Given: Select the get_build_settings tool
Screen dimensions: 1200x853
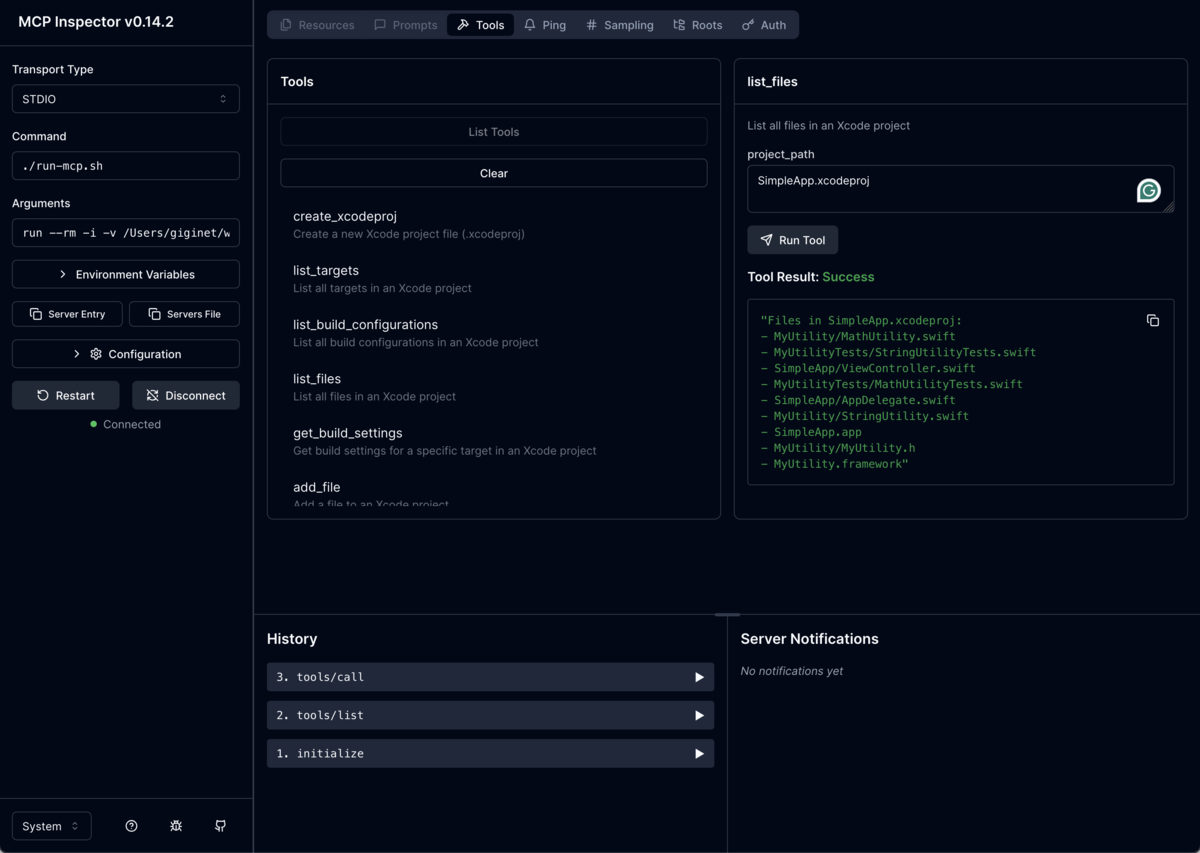Looking at the screenshot, I should [x=494, y=441].
